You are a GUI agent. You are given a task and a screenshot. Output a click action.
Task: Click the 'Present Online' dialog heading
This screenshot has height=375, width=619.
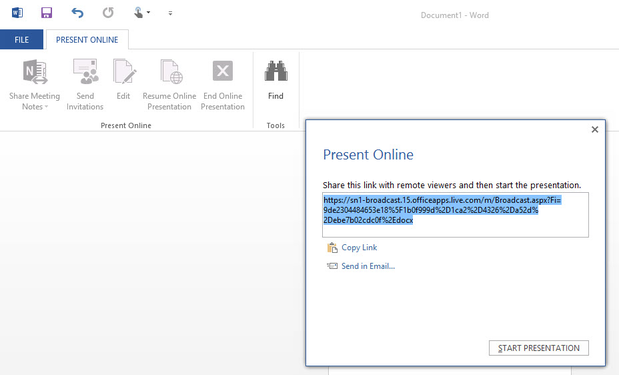pyautogui.click(x=368, y=154)
